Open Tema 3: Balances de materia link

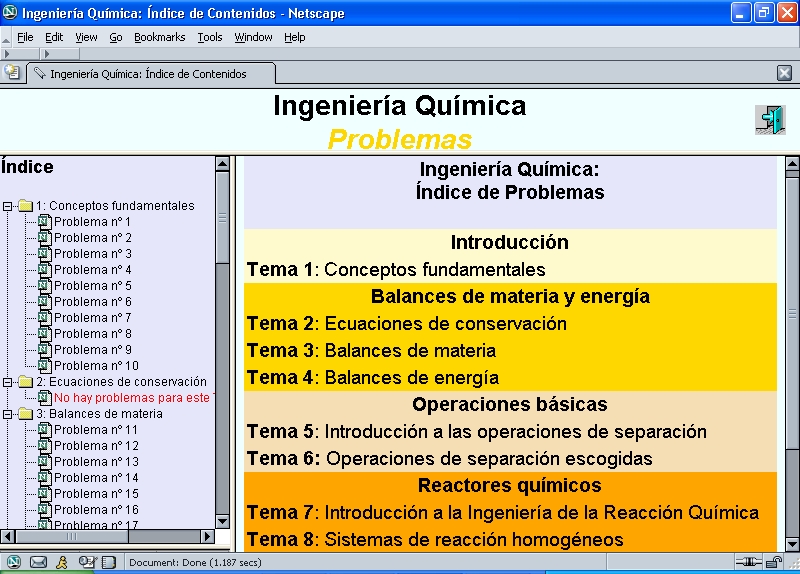pyautogui.click(x=371, y=351)
